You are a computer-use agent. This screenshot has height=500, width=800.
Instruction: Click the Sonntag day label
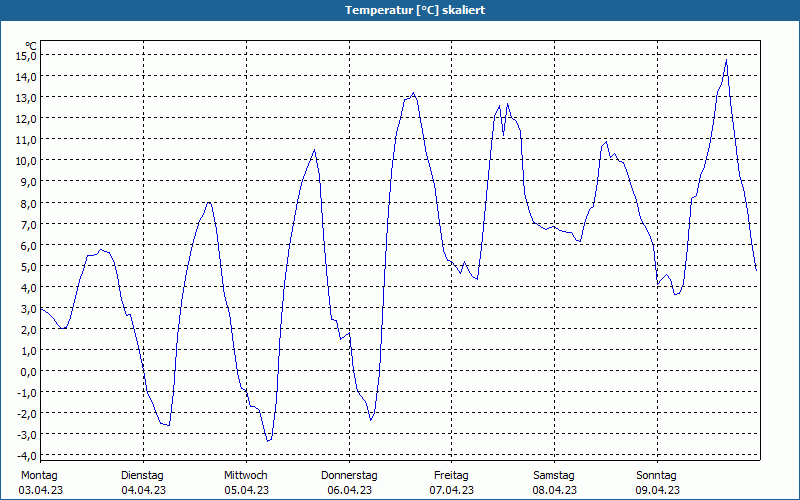656,475
